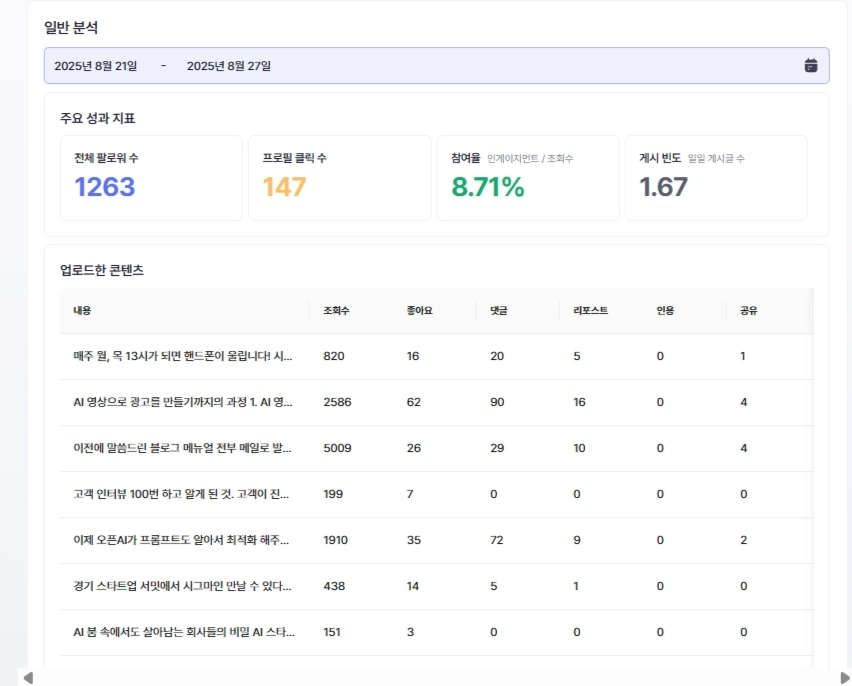The width and height of the screenshot is (852, 686).
Task: Sort by 인용 column header
Action: click(665, 310)
